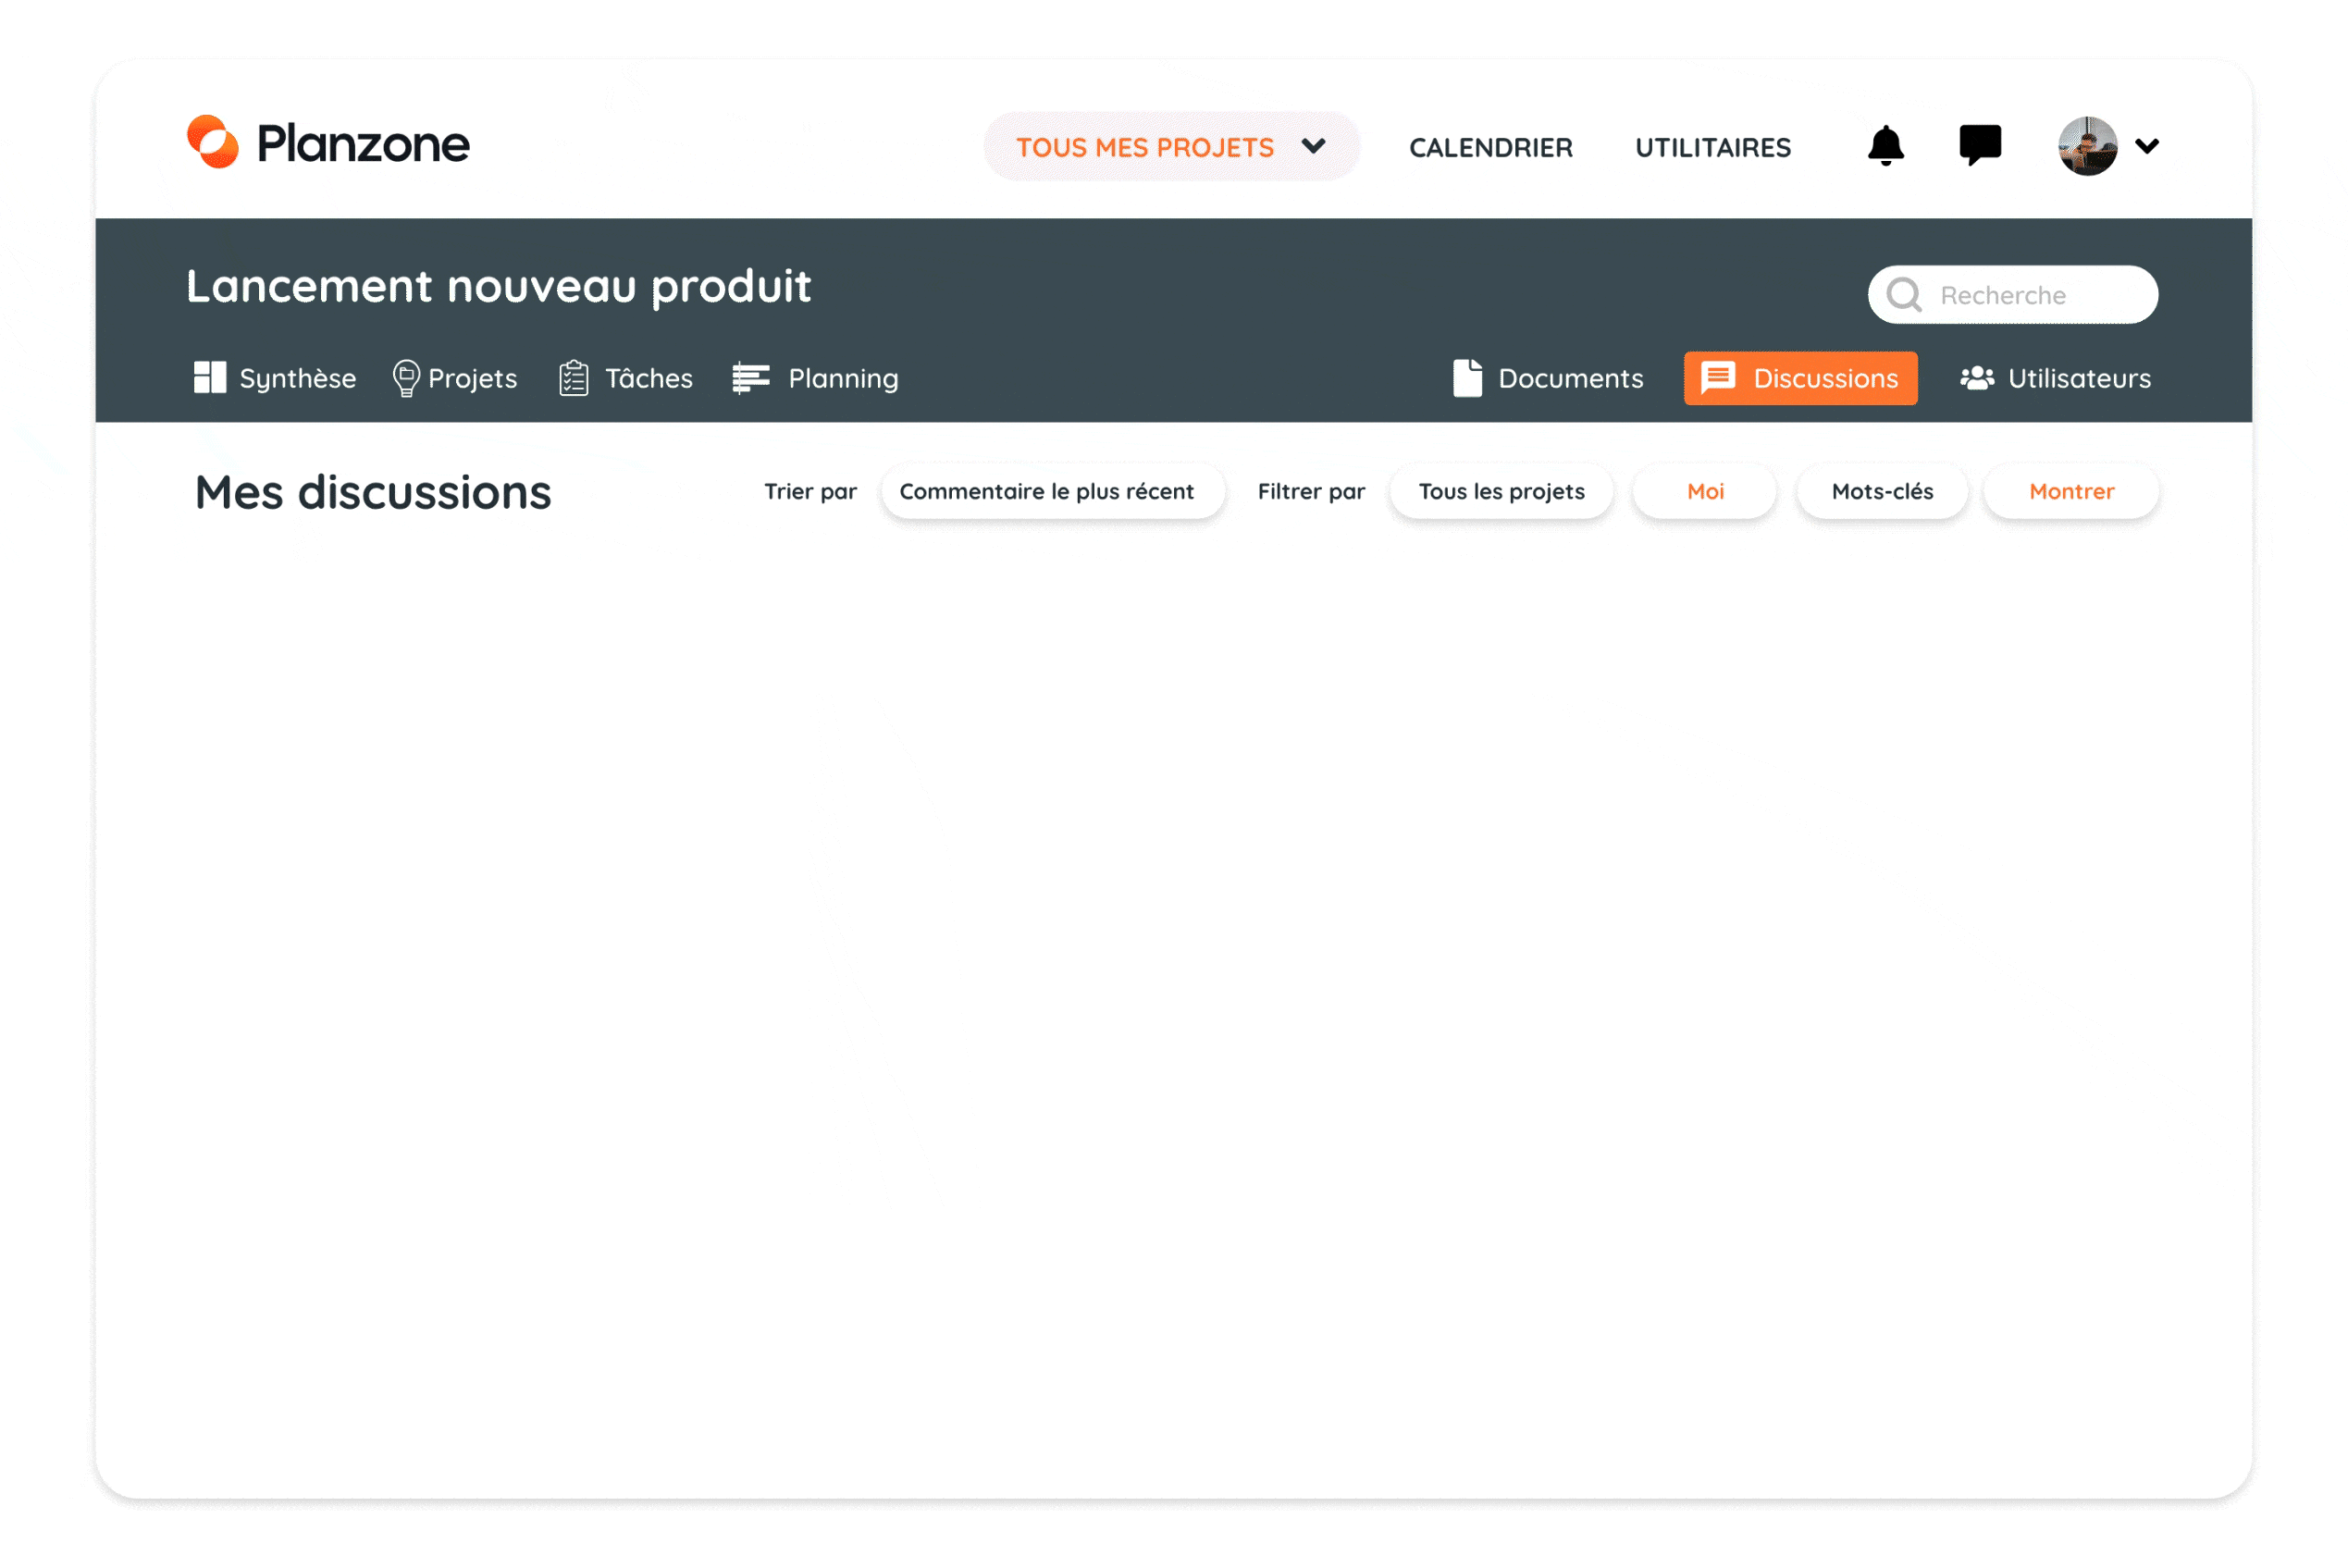Image resolution: width=2348 pixels, height=1568 pixels.
Task: Click the Synthèse dashboard grid icon
Action: [209, 378]
